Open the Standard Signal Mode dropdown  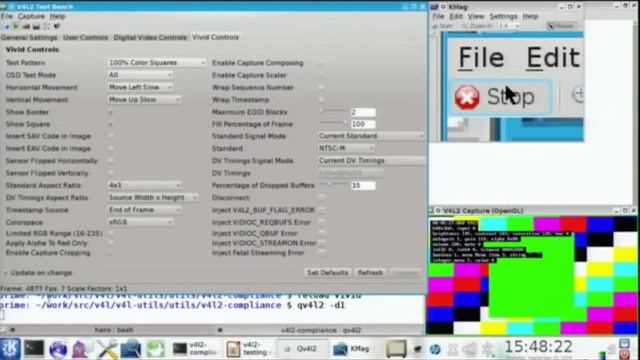pyautogui.click(x=371, y=136)
